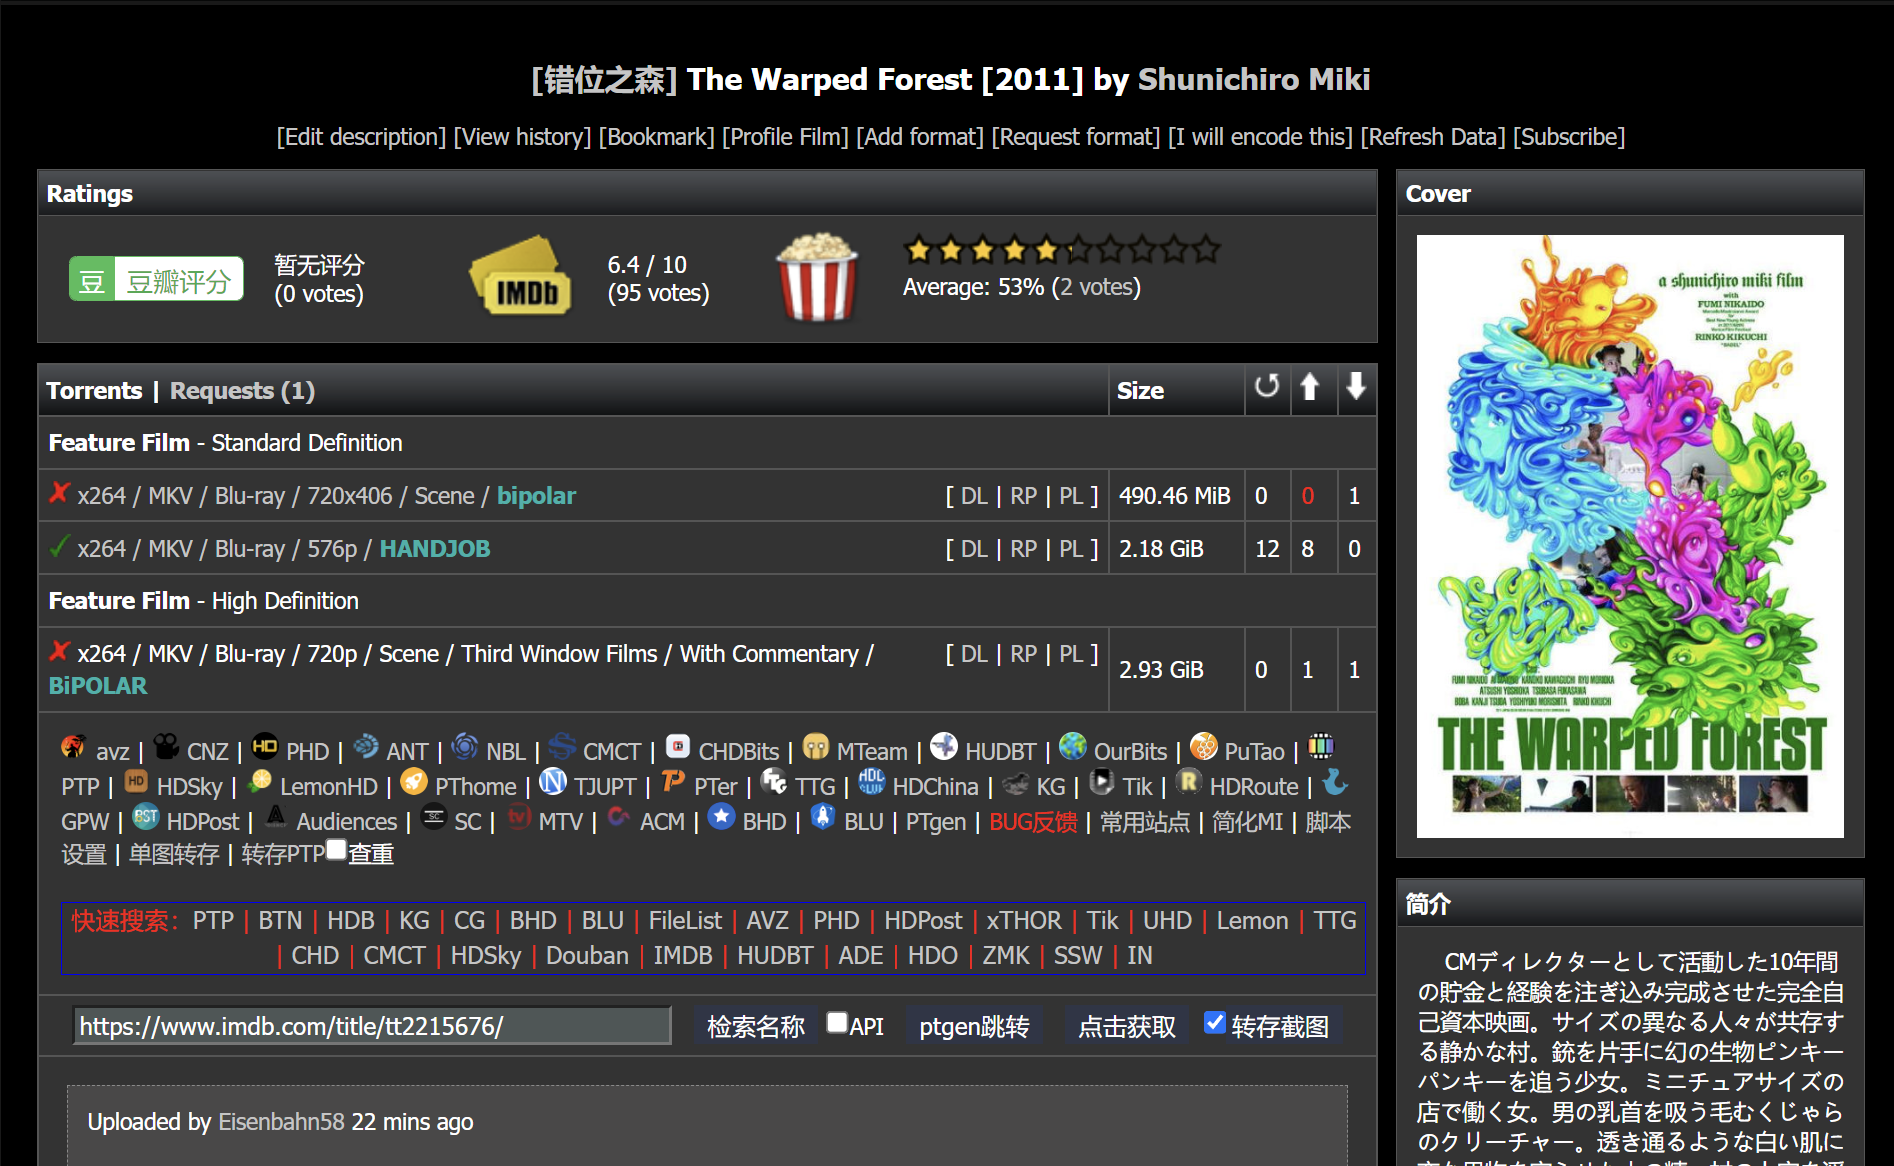Click the PuTao site icon
This screenshot has height=1166, width=1894.
pyautogui.click(x=1204, y=746)
